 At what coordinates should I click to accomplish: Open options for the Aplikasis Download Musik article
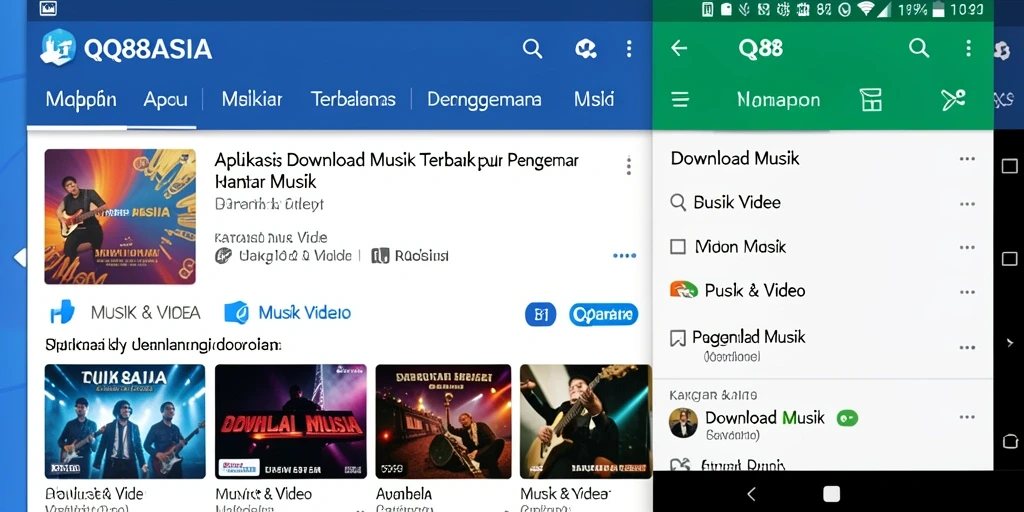point(628,166)
